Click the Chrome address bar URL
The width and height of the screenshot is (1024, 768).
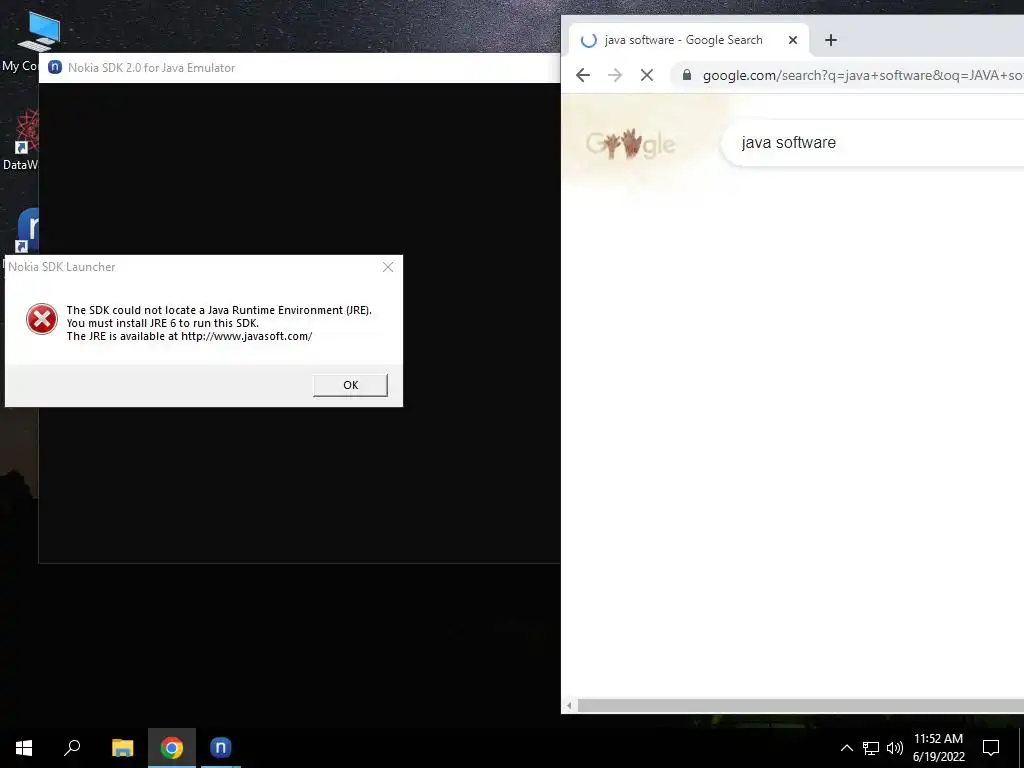pos(863,75)
